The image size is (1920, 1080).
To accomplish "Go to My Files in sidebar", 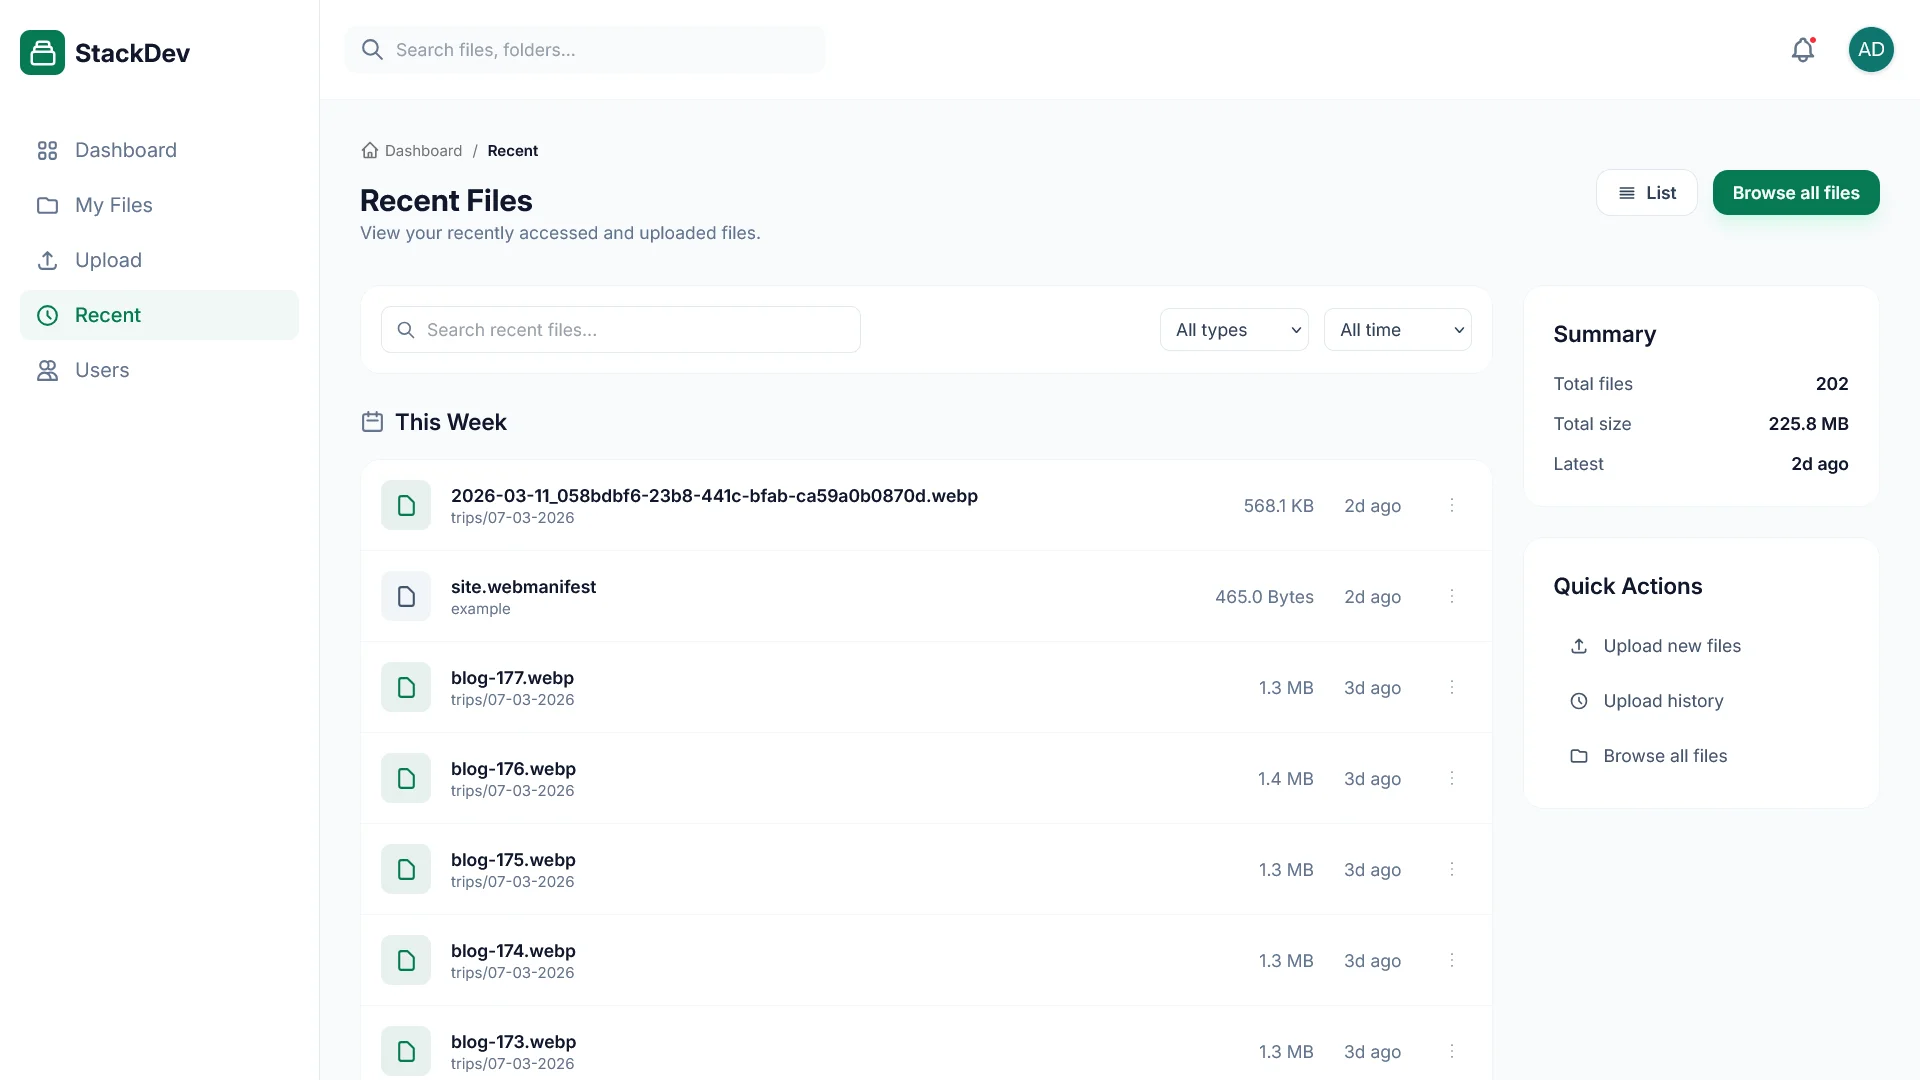I will [x=113, y=205].
